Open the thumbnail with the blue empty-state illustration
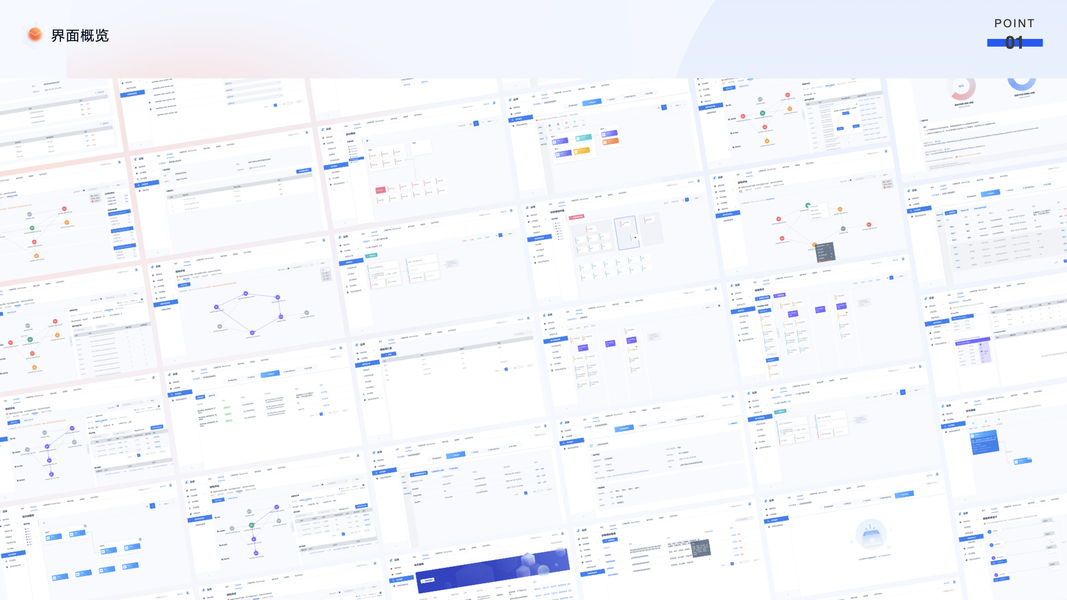Image resolution: width=1067 pixels, height=600 pixels. click(861, 537)
